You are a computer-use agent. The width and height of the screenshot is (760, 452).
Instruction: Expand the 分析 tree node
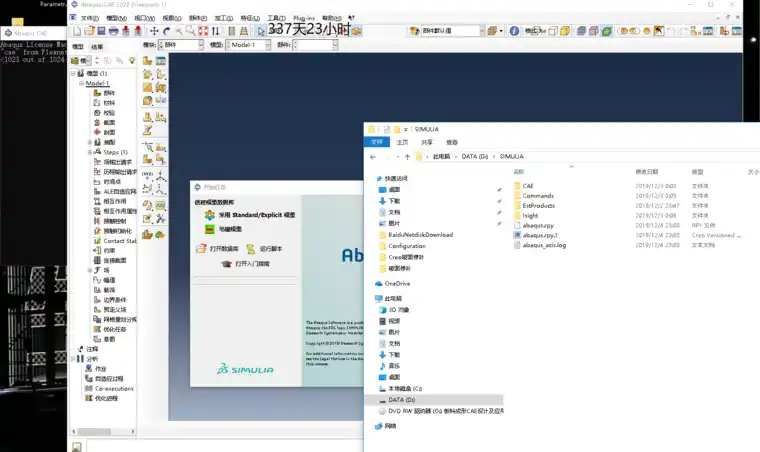tap(74, 358)
